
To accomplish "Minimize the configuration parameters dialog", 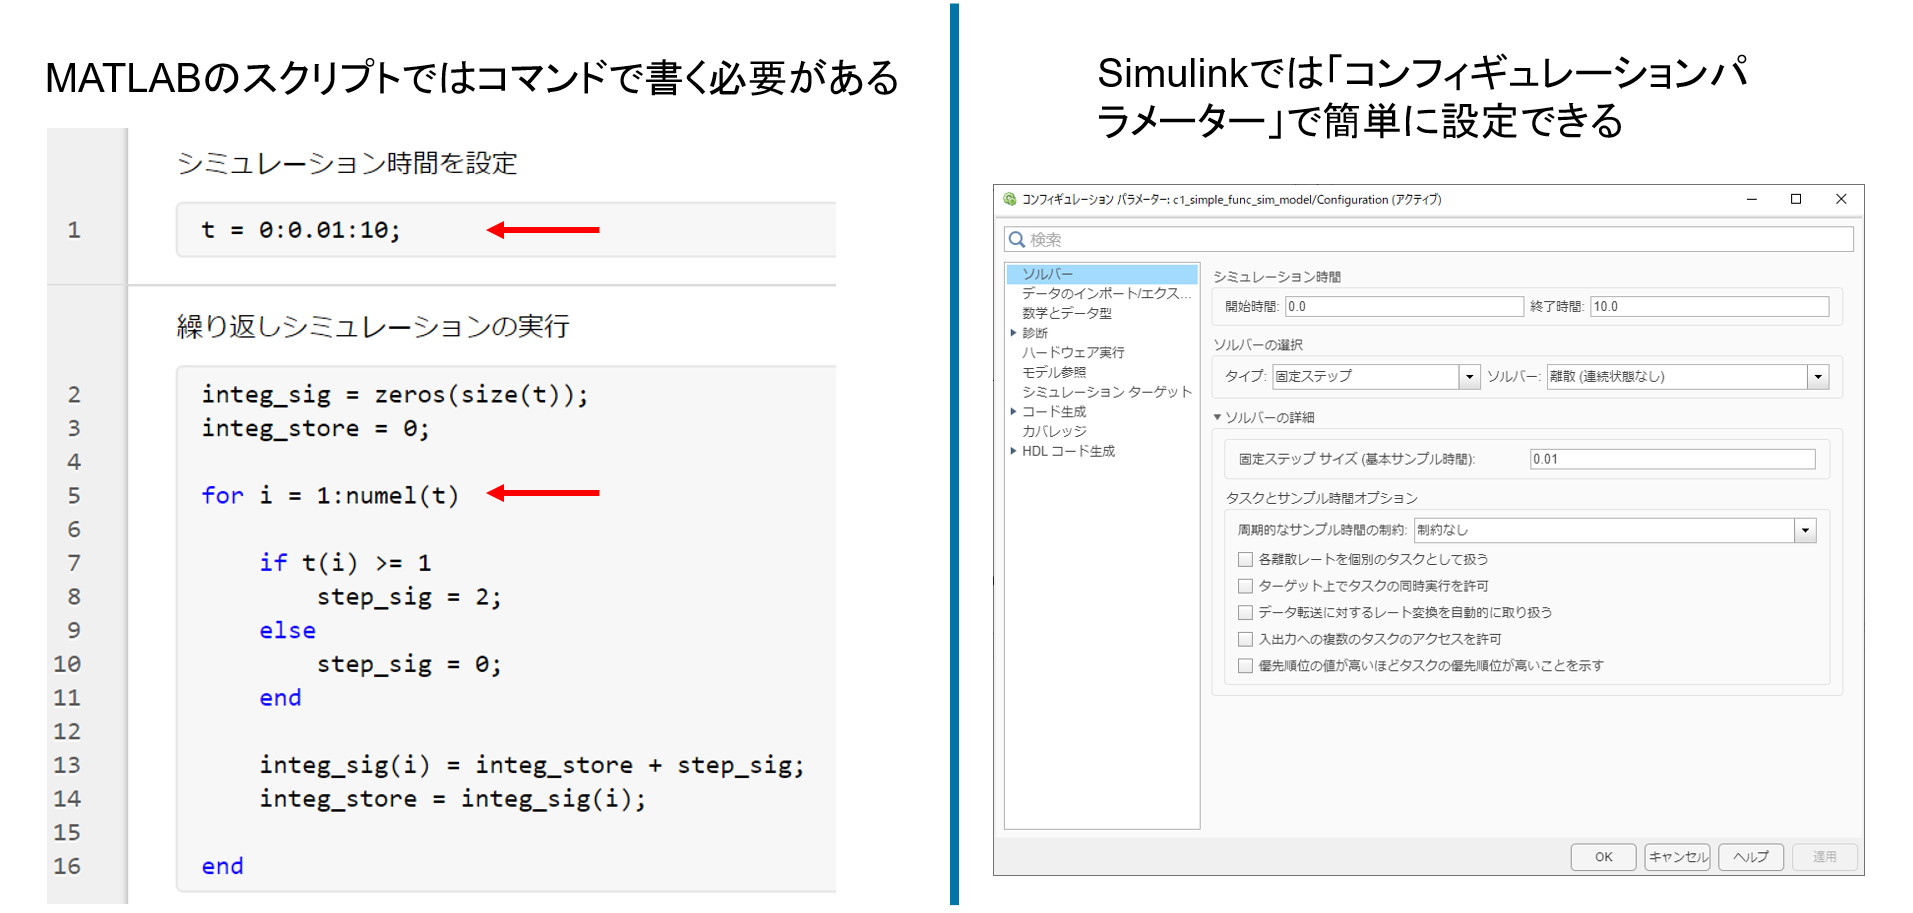I will (x=1752, y=199).
